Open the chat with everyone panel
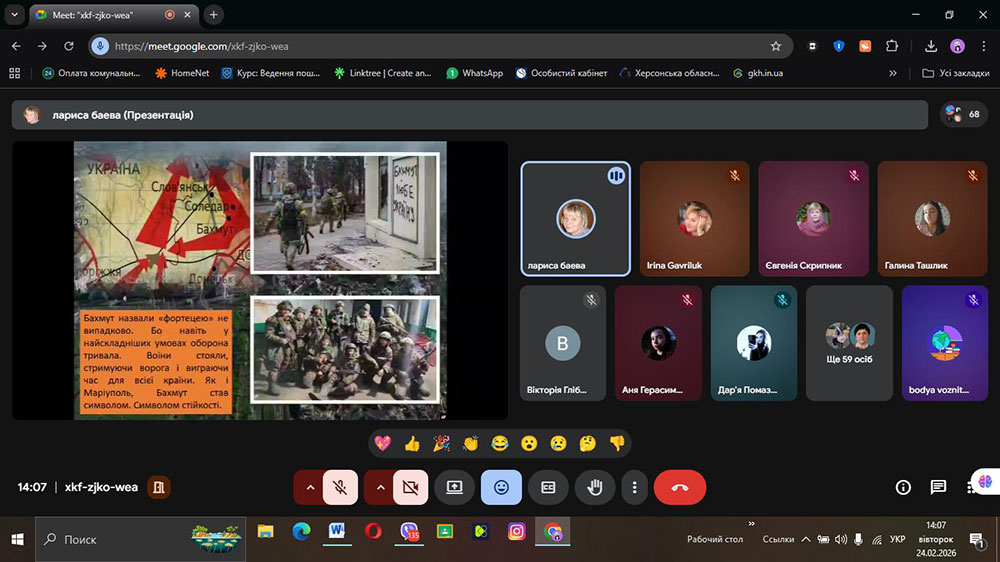This screenshot has width=1000, height=562. (938, 487)
